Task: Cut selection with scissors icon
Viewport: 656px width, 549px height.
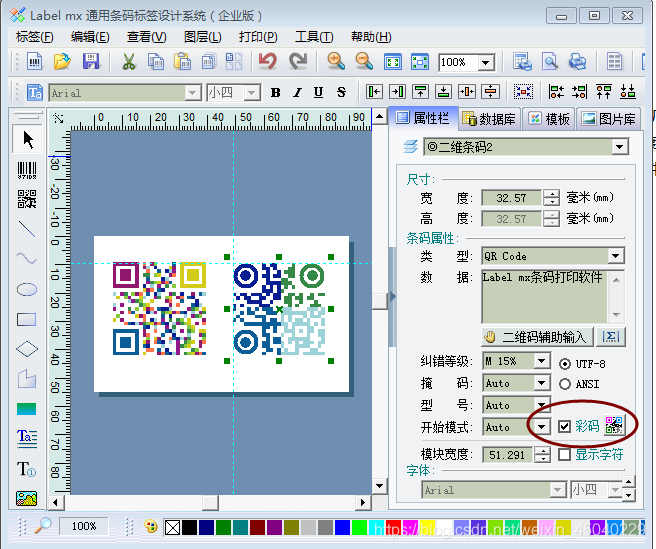Action: (x=128, y=62)
